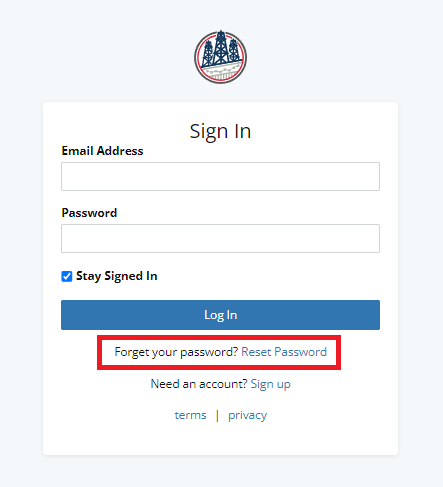Click the Need an account? text
Image resolution: width=443 pixels, height=487 pixels.
(199, 384)
